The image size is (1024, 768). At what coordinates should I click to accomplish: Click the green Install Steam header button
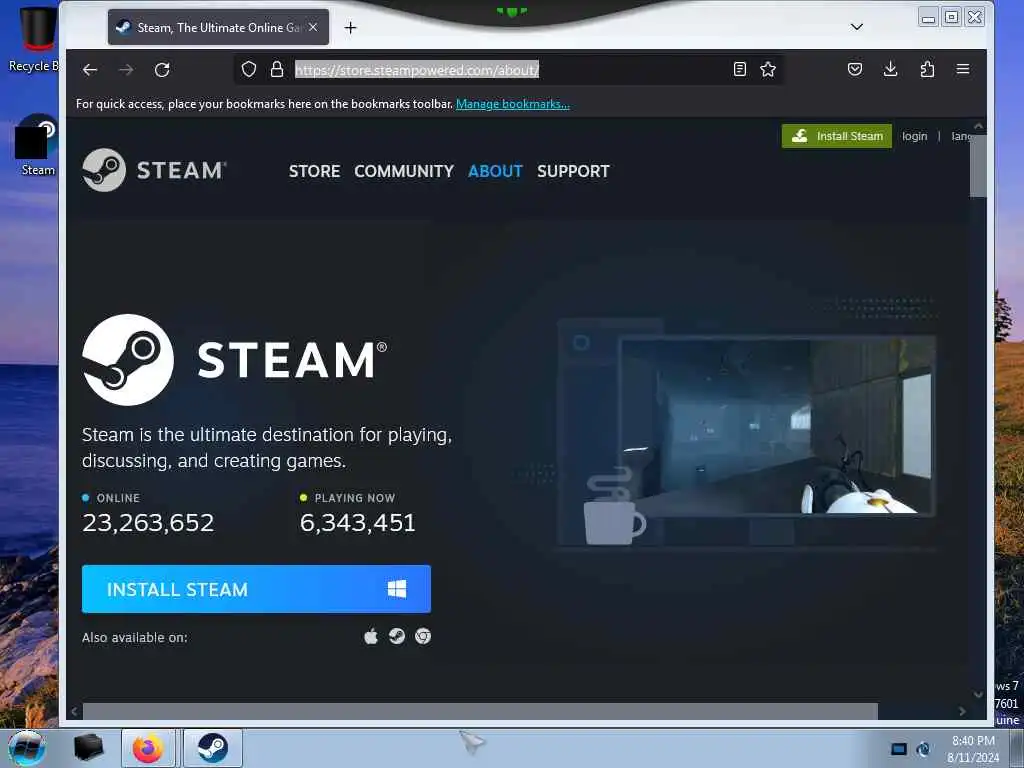pyautogui.click(x=837, y=136)
